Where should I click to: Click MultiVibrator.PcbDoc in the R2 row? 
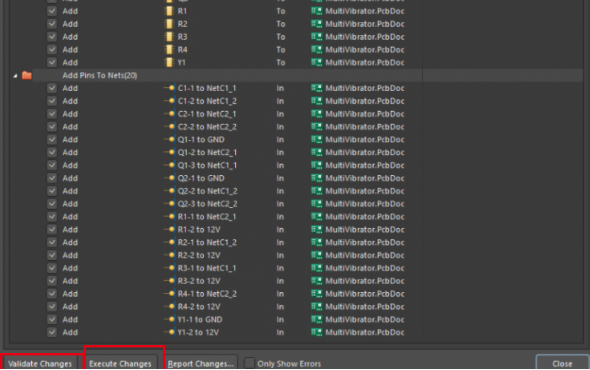click(x=365, y=24)
